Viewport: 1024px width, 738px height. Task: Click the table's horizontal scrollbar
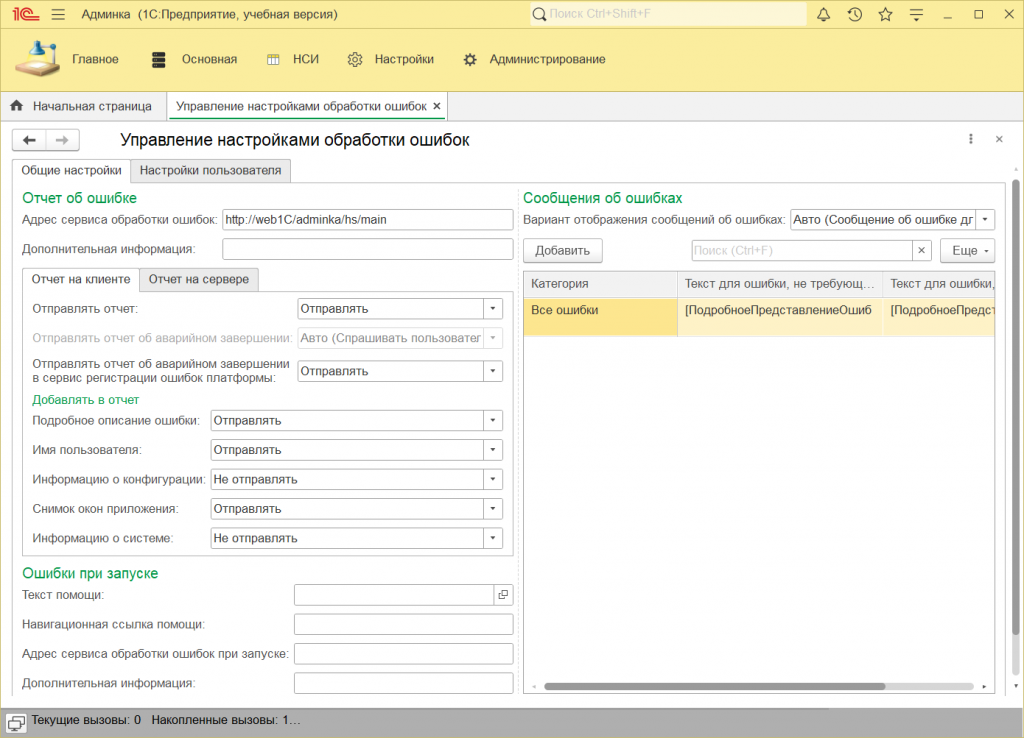(x=713, y=687)
